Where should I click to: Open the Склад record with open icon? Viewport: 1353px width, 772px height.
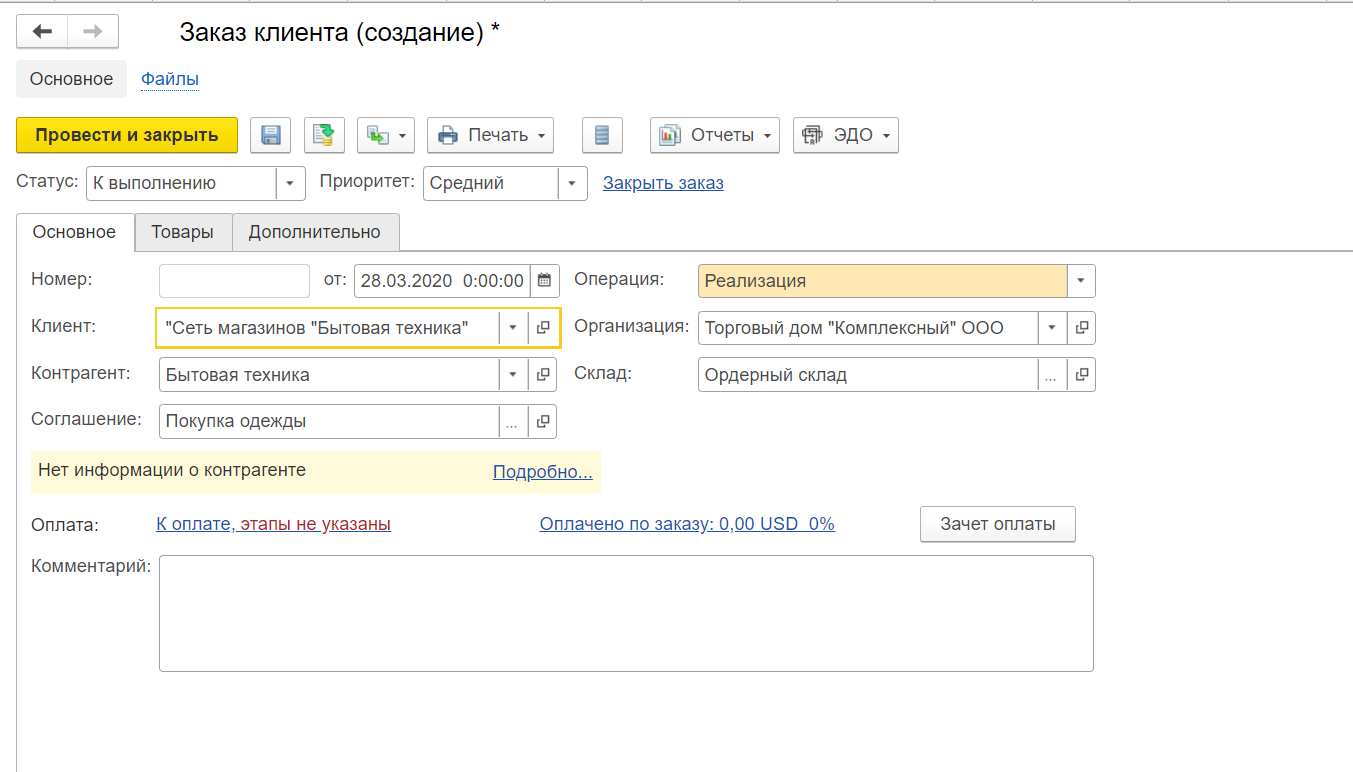[x=1081, y=375]
